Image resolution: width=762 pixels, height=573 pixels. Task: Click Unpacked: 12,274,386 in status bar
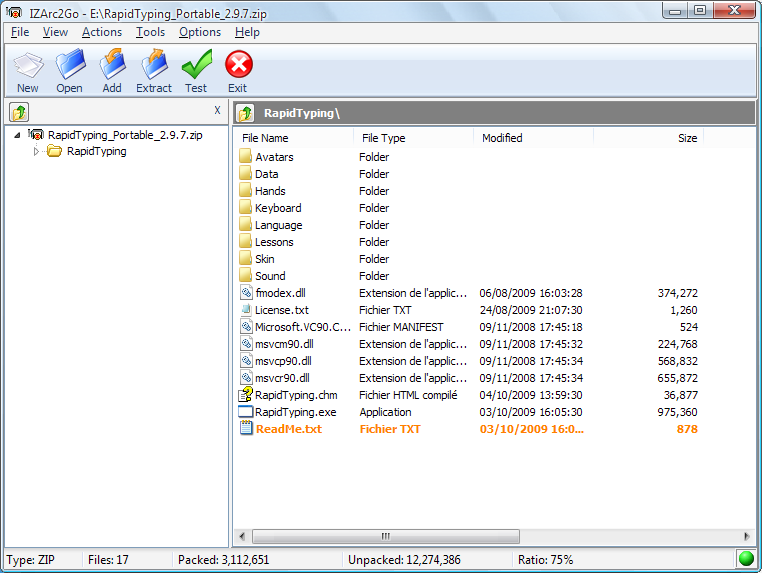404,560
